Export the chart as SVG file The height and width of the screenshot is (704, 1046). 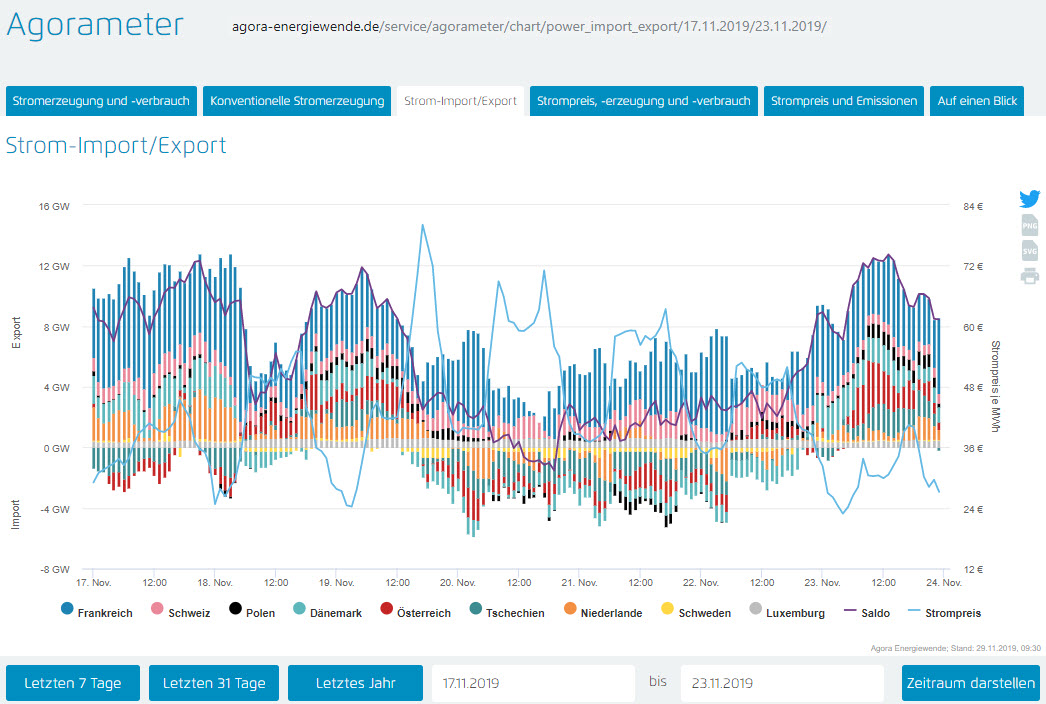[x=1030, y=251]
